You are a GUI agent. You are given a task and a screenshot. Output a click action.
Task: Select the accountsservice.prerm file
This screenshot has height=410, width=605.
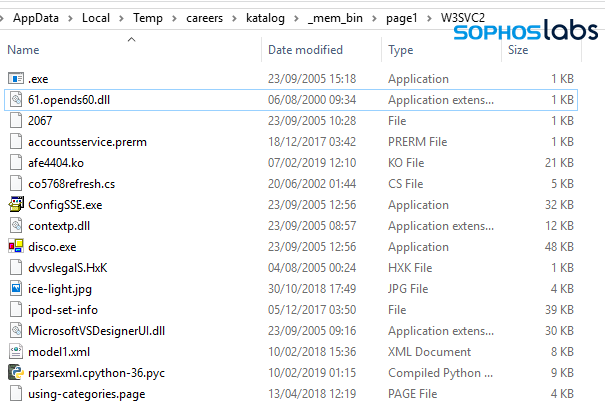(x=87, y=141)
